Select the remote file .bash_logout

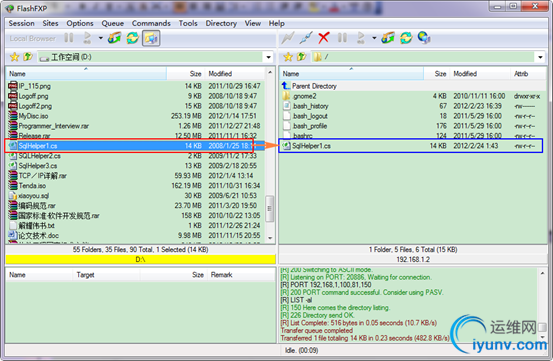click(412, 116)
